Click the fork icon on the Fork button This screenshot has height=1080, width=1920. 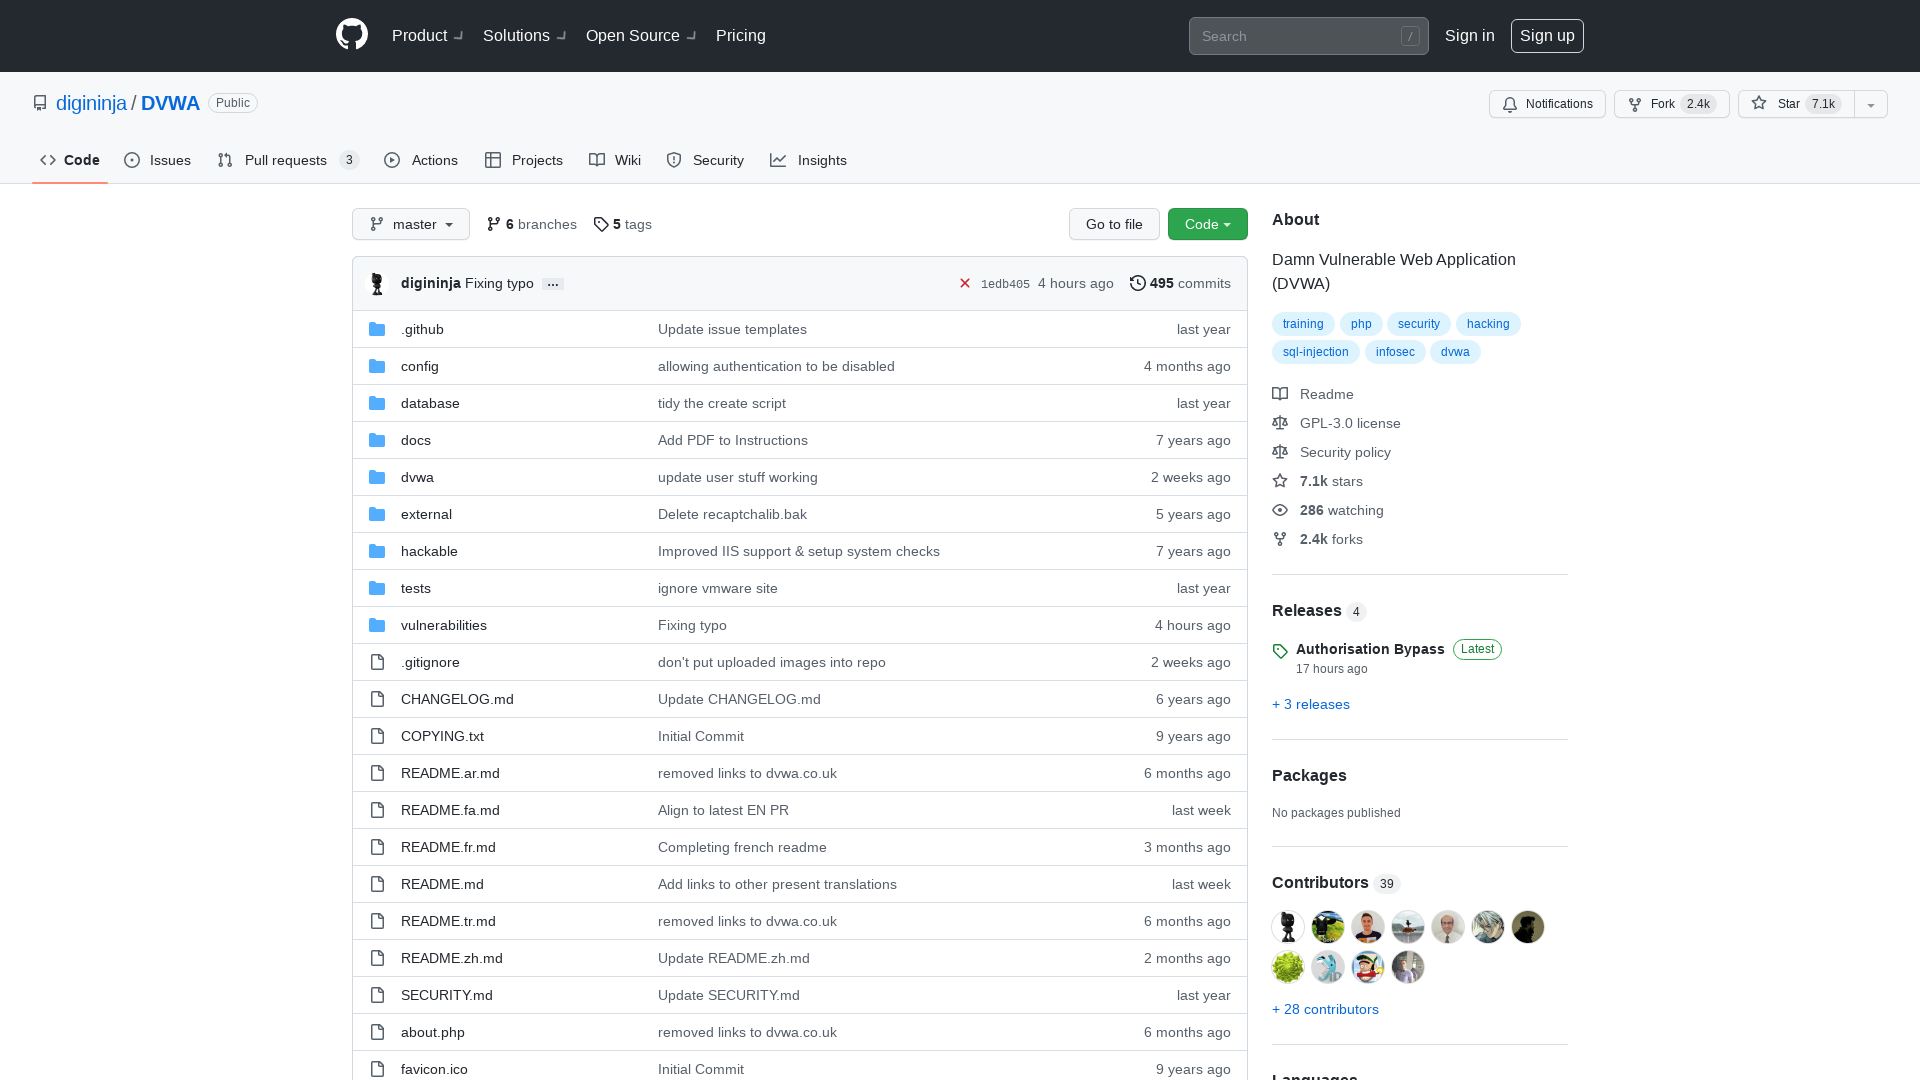[x=1635, y=104]
